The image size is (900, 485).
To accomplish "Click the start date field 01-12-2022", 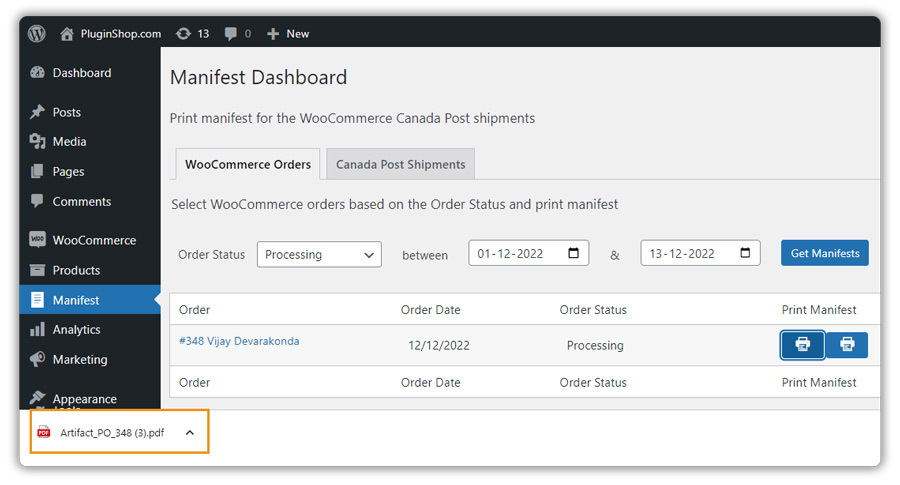I will (529, 253).
